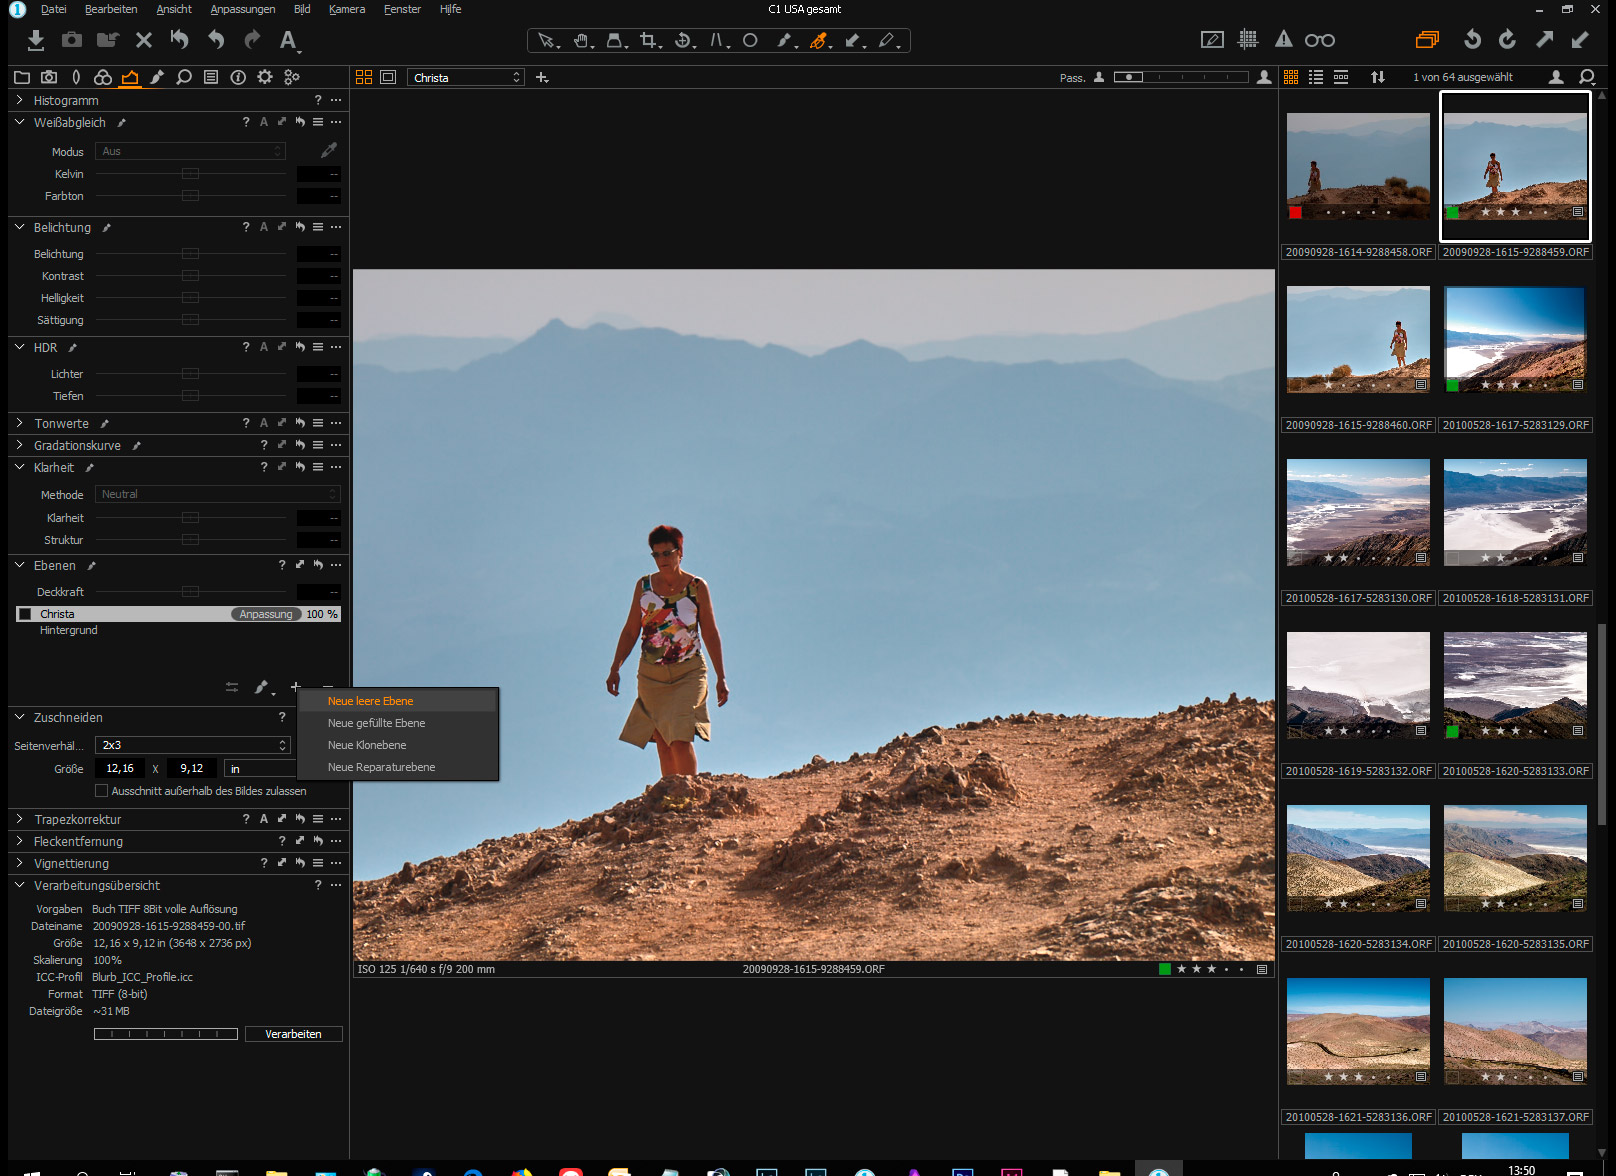This screenshot has width=1616, height=1176.
Task: Open the Kamera menu
Action: pos(347,9)
